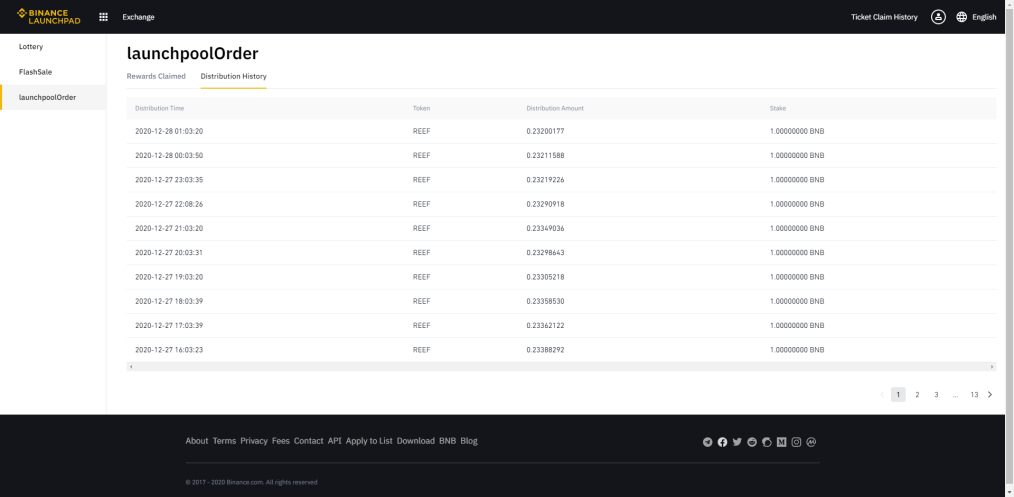The width and height of the screenshot is (1014, 497).
Task: Open Ticket Claim History link
Action: (884, 17)
